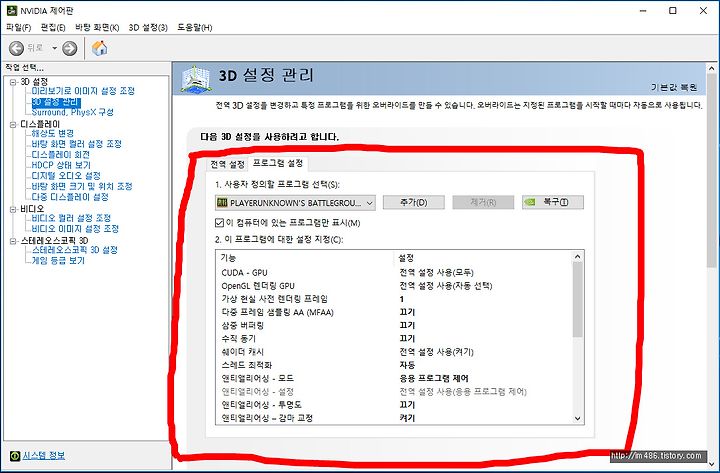Switch to the 프로그램 설정 tab
The width and height of the screenshot is (720, 473).
tap(278, 163)
